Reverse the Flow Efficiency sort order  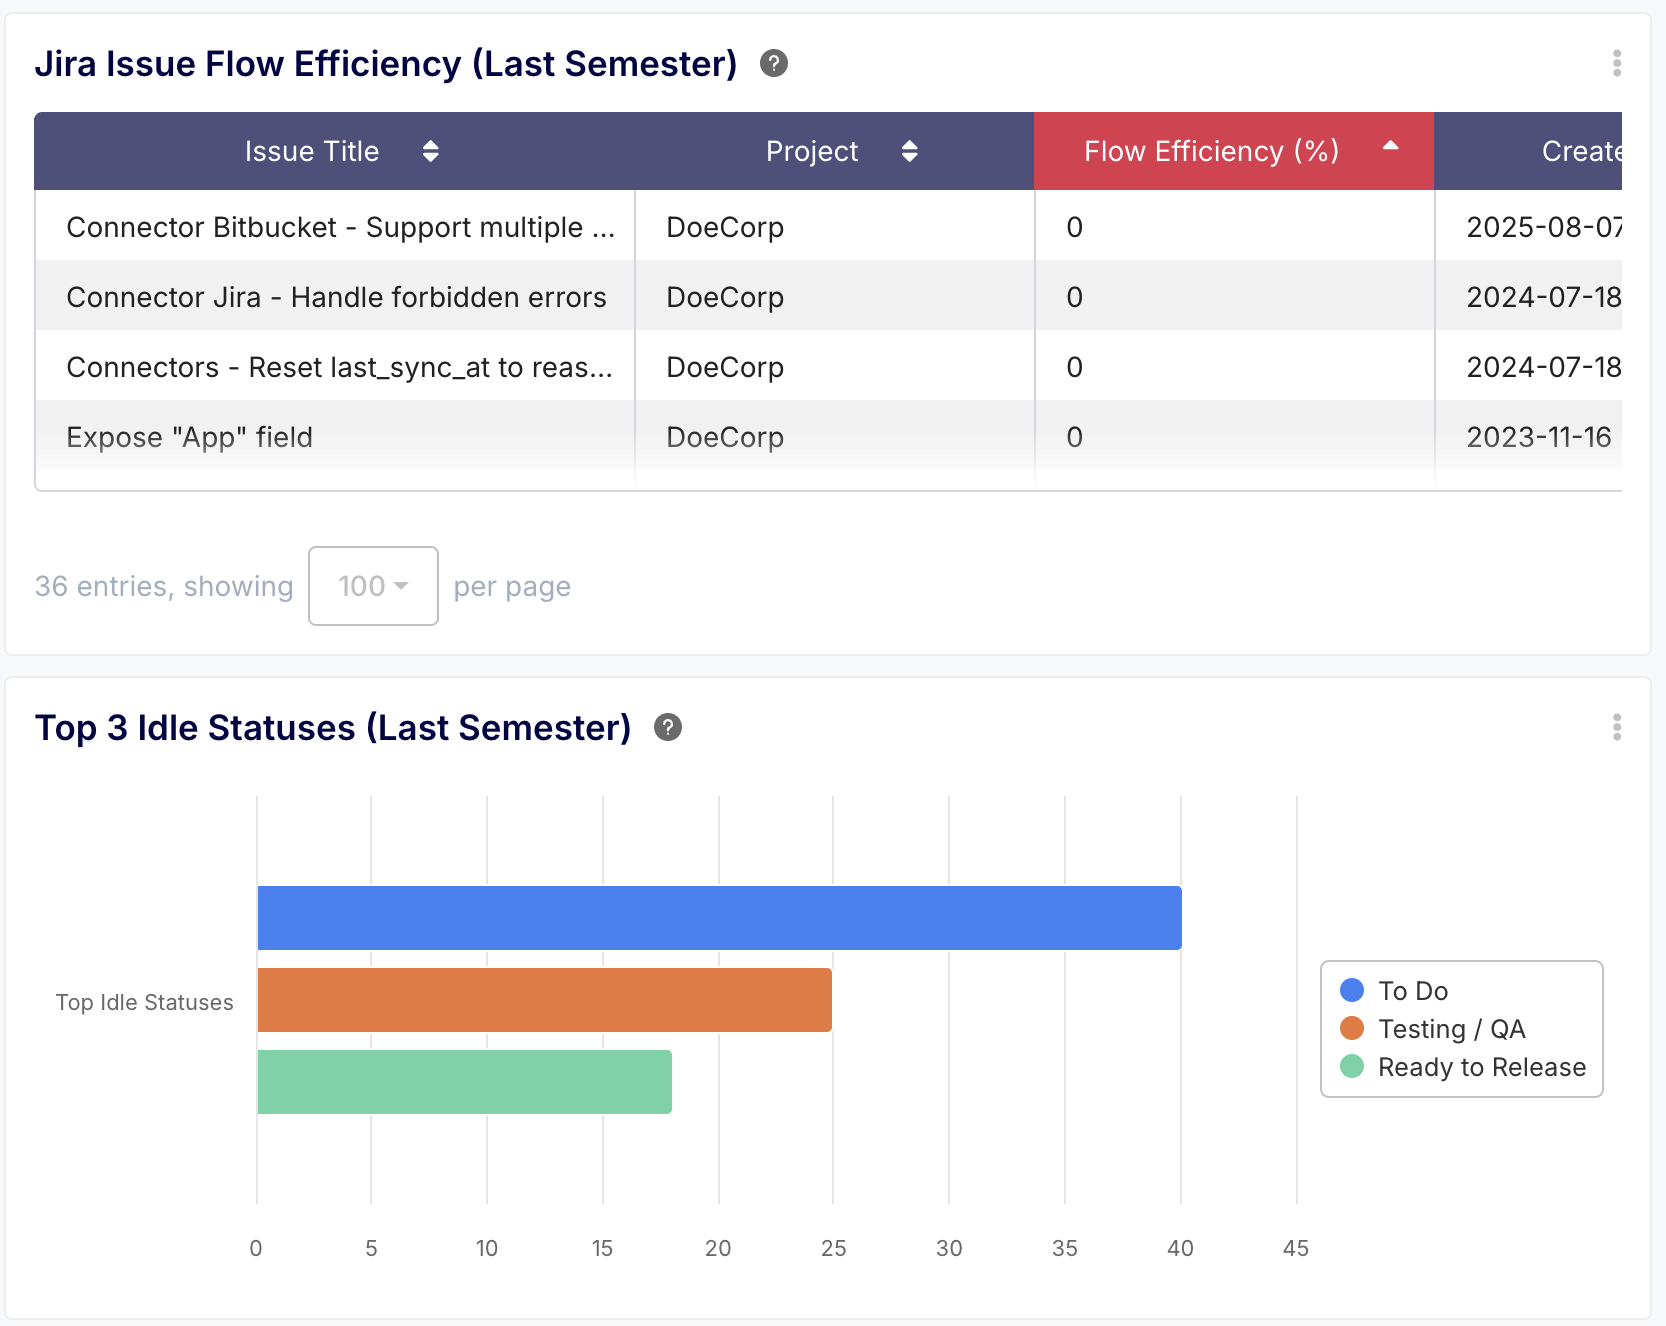coord(1390,151)
